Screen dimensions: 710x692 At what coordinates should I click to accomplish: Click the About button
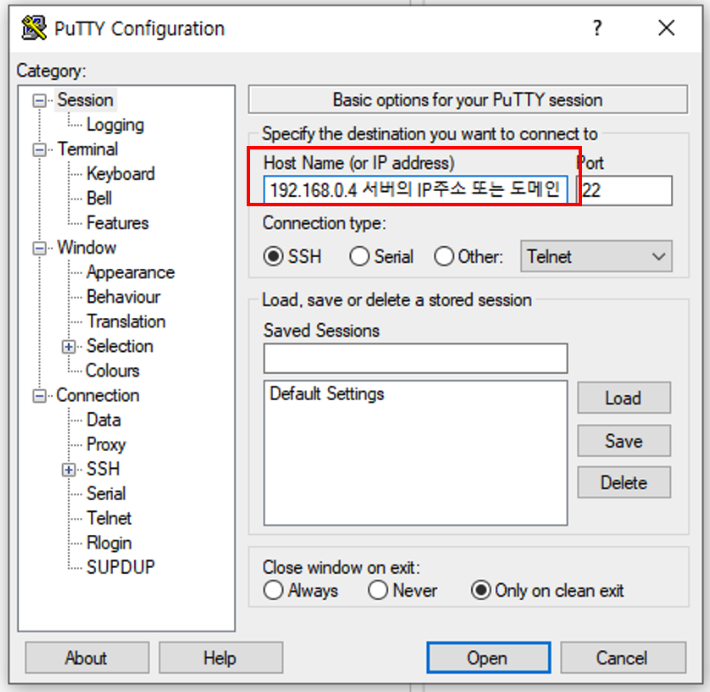tap(87, 658)
